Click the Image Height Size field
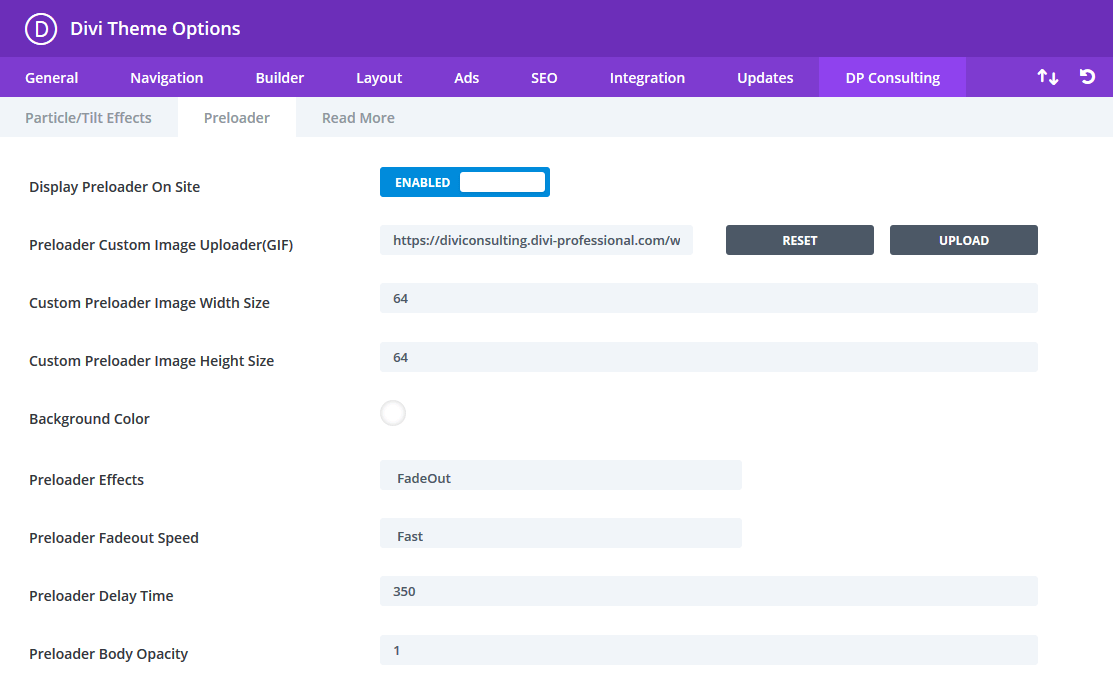 click(708, 357)
